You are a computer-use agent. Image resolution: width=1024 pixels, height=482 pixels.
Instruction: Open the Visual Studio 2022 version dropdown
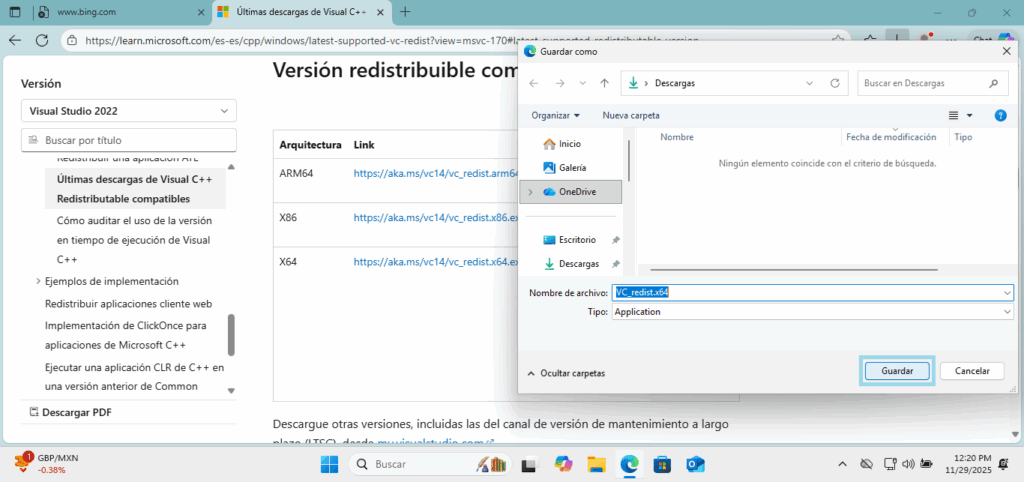pyautogui.click(x=129, y=111)
